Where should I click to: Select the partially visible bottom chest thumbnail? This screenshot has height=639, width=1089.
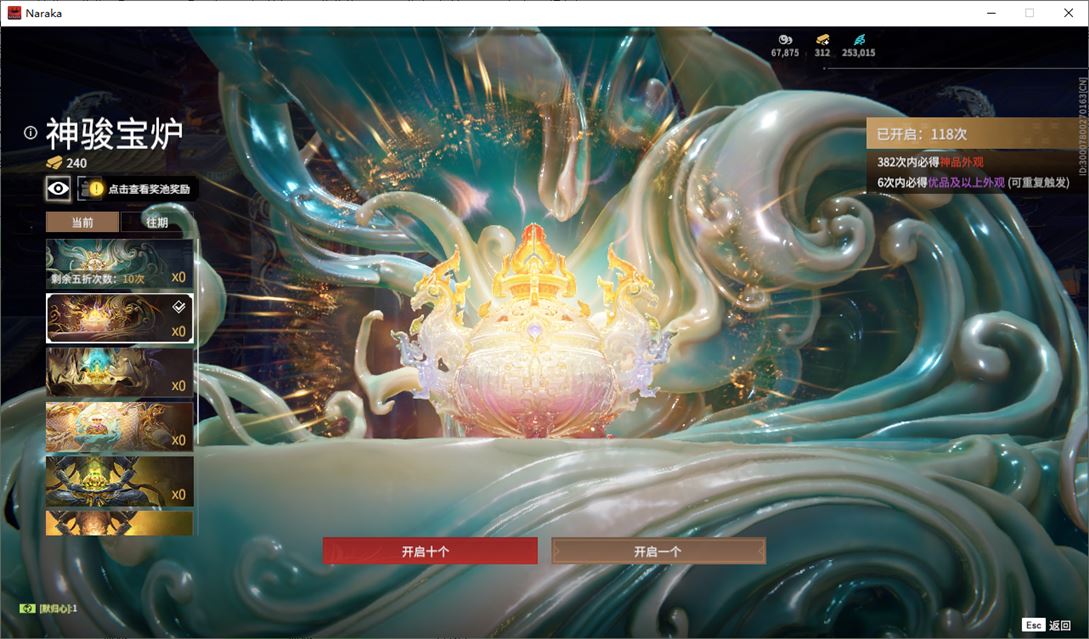[x=119, y=523]
